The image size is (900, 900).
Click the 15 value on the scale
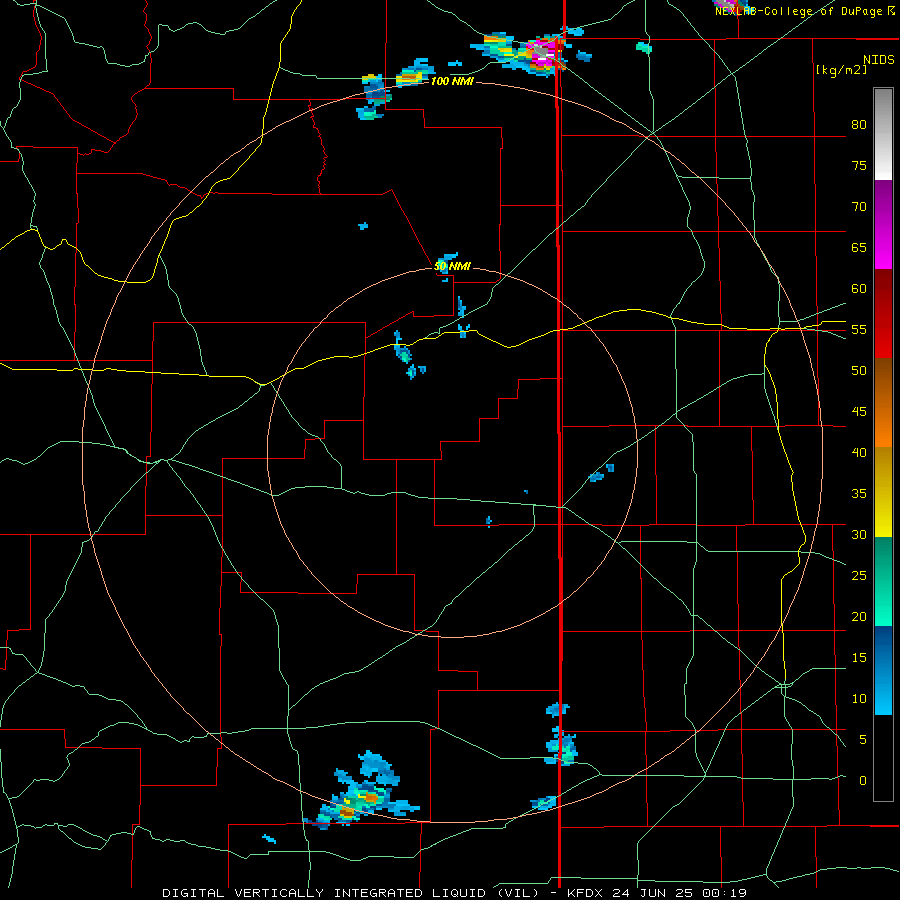pos(859,657)
